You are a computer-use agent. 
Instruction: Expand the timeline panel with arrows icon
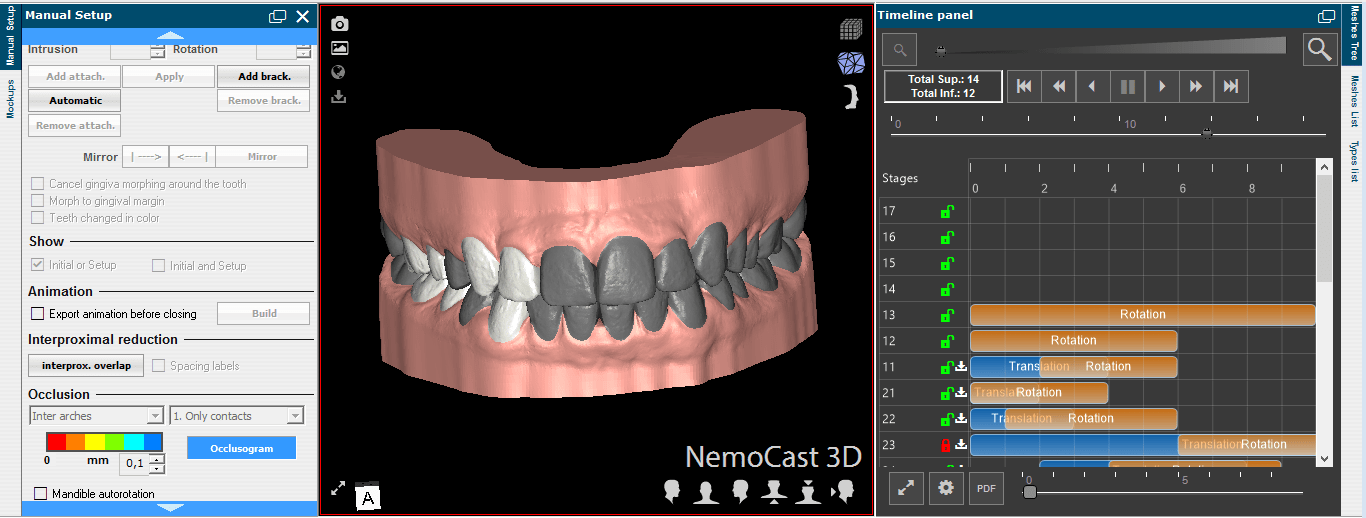(905, 488)
